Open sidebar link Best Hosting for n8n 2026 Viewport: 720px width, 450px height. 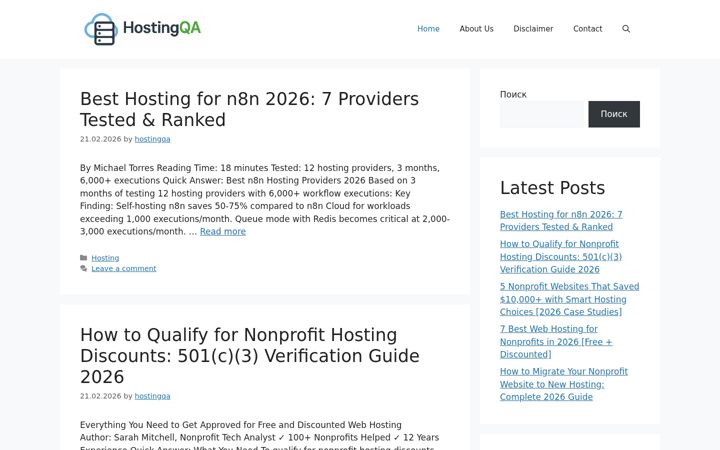pos(561,220)
